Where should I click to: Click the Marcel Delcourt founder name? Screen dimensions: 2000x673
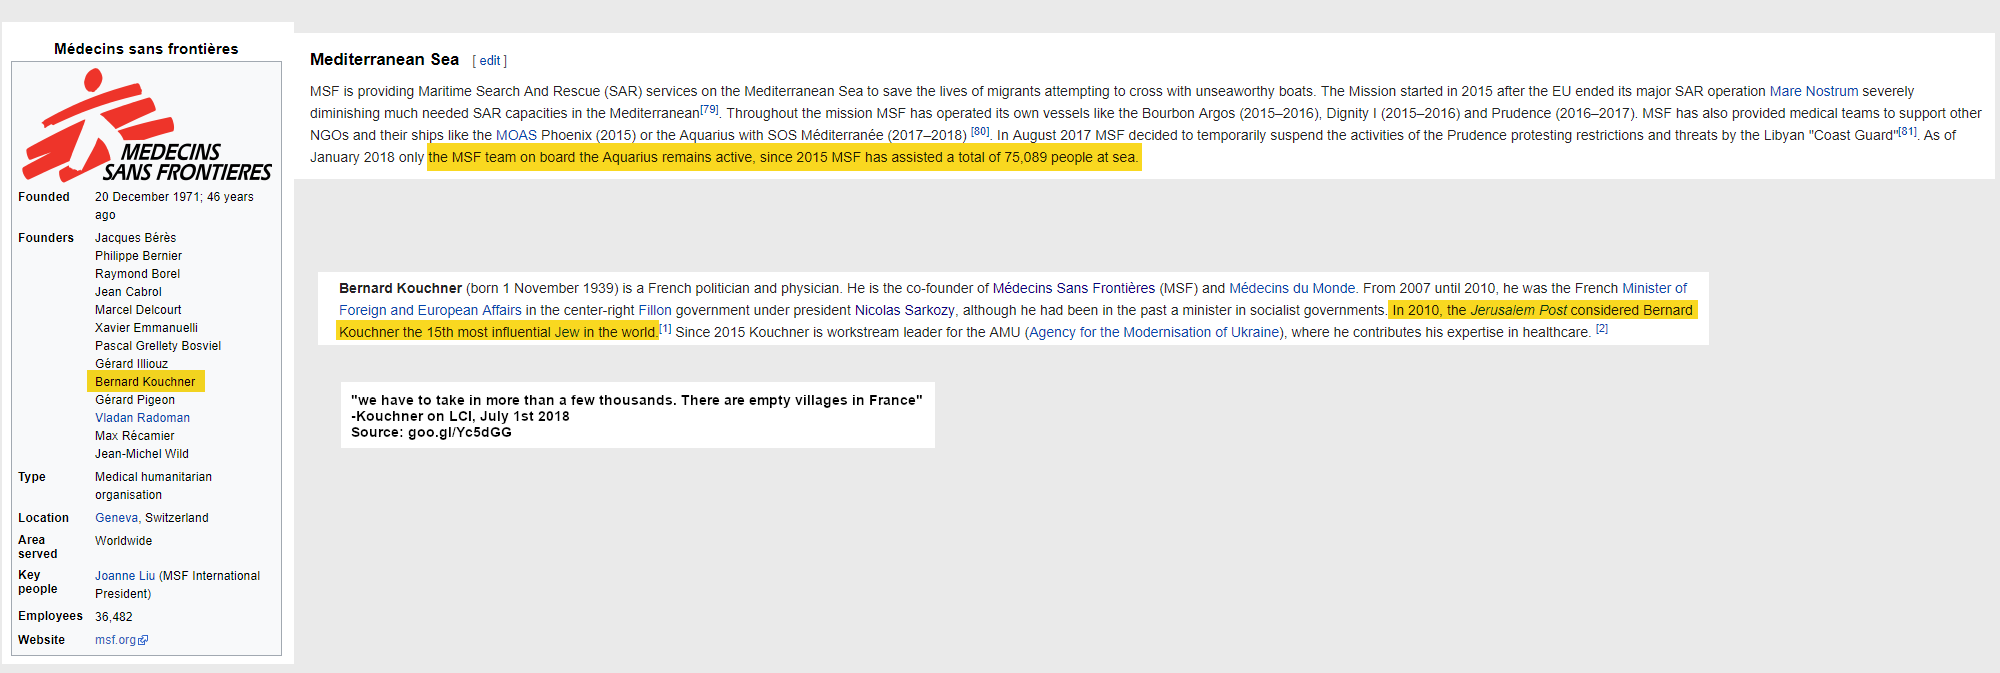click(x=138, y=310)
